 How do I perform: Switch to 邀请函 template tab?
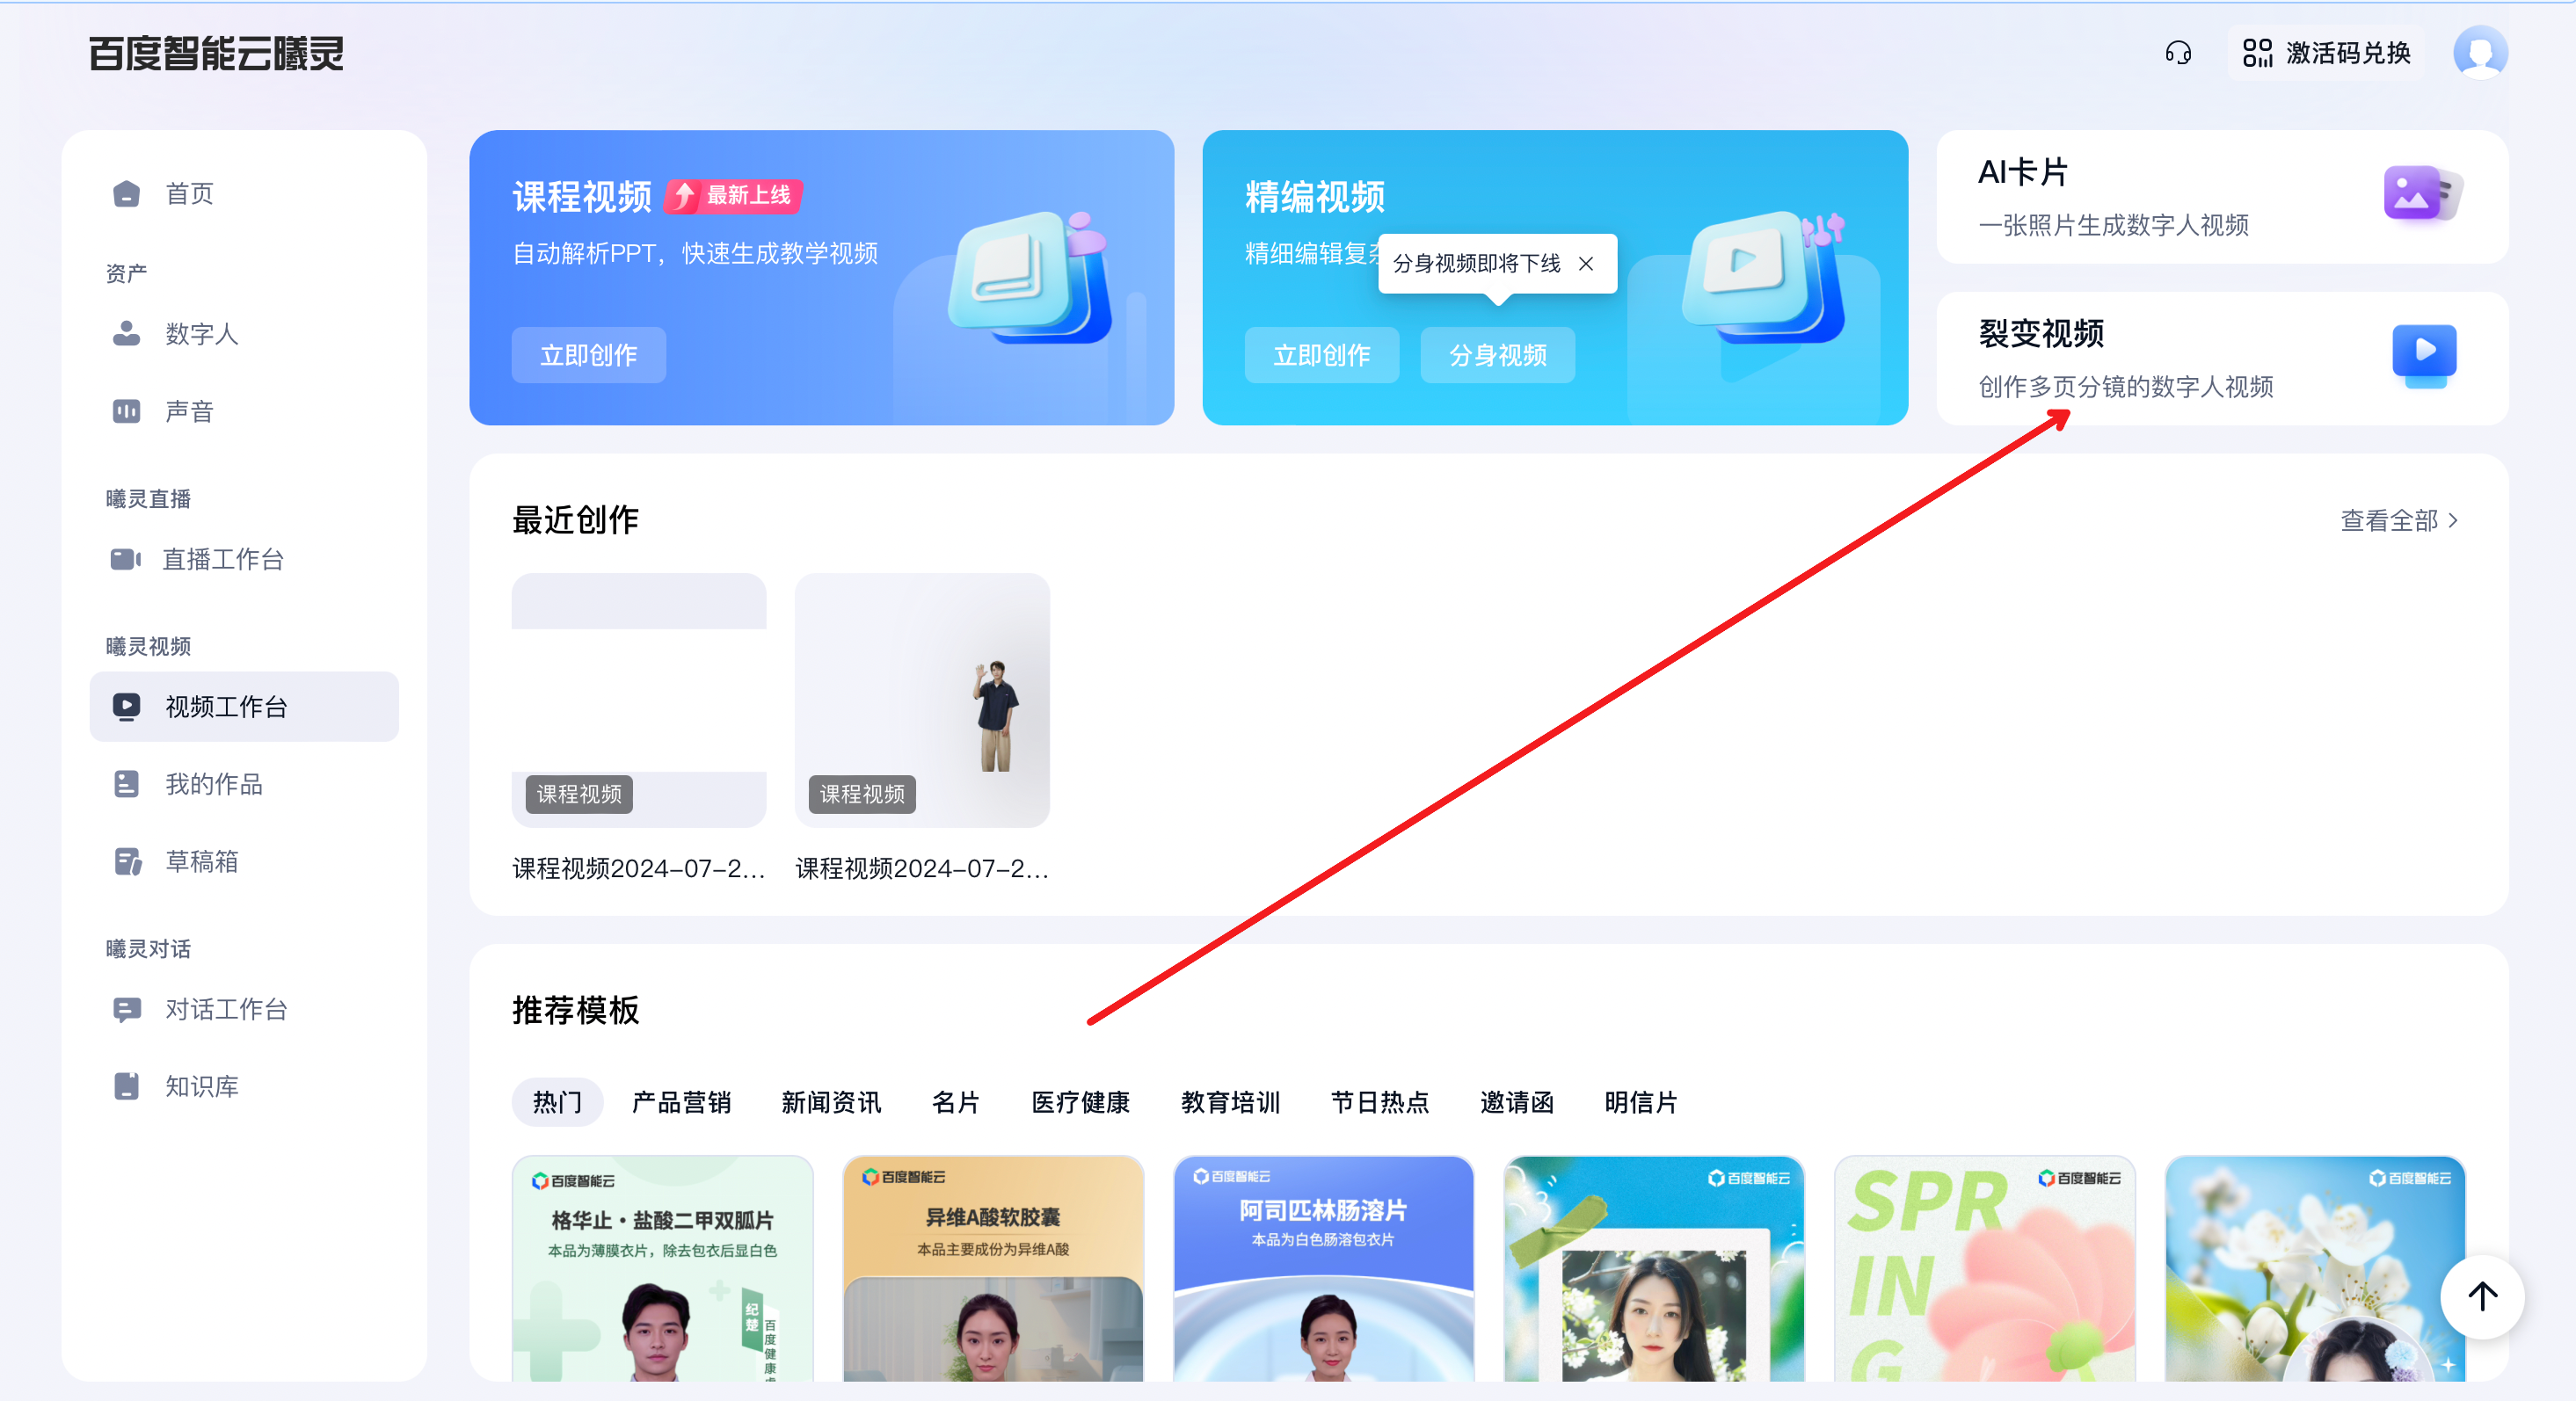pos(1517,1102)
